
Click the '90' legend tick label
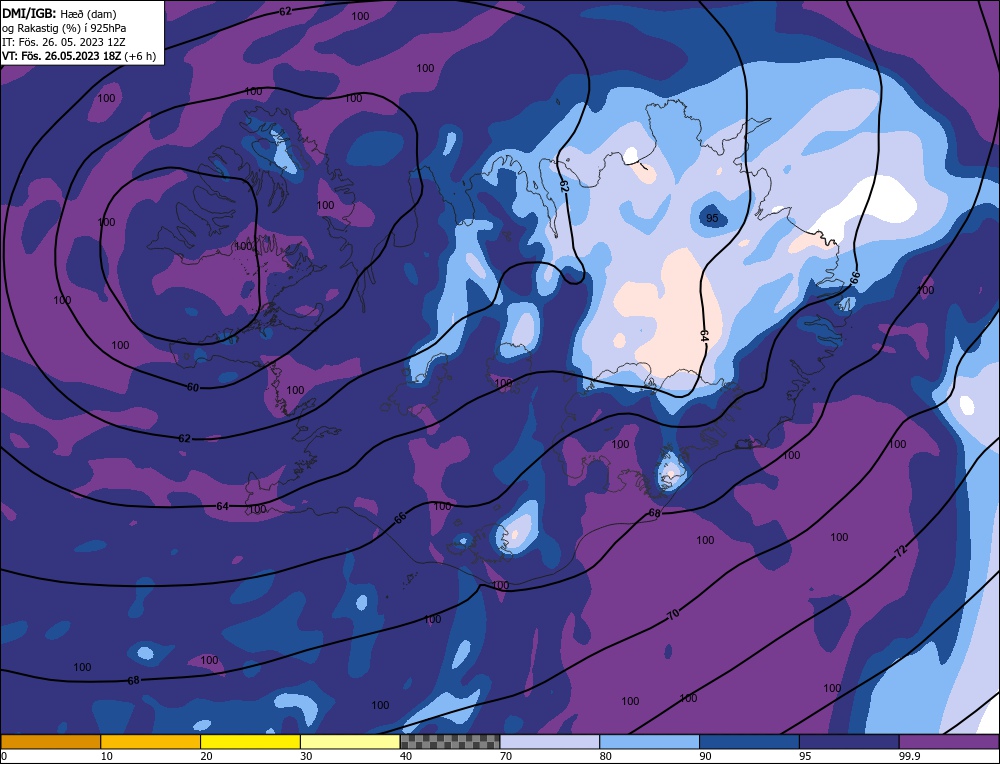pos(705,756)
